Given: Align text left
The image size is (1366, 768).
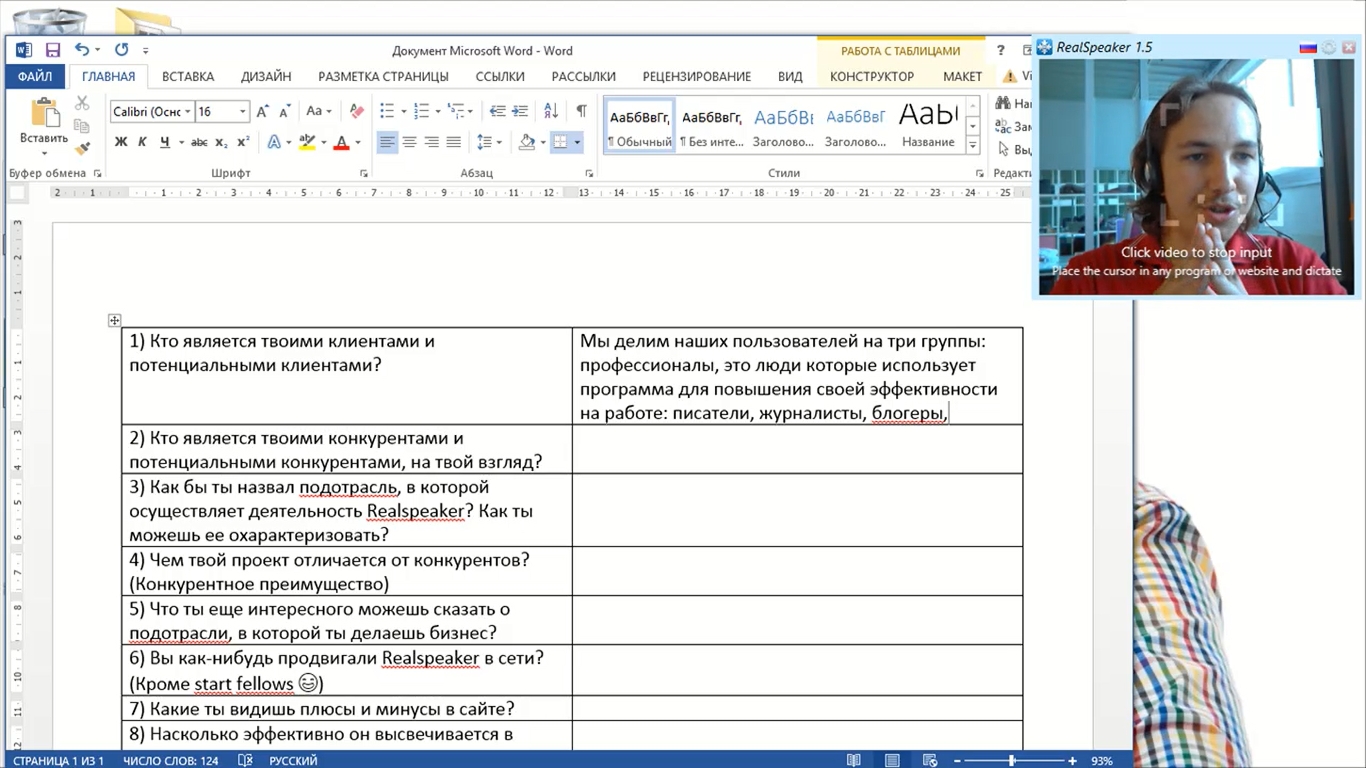Looking at the screenshot, I should pyautogui.click(x=387, y=142).
